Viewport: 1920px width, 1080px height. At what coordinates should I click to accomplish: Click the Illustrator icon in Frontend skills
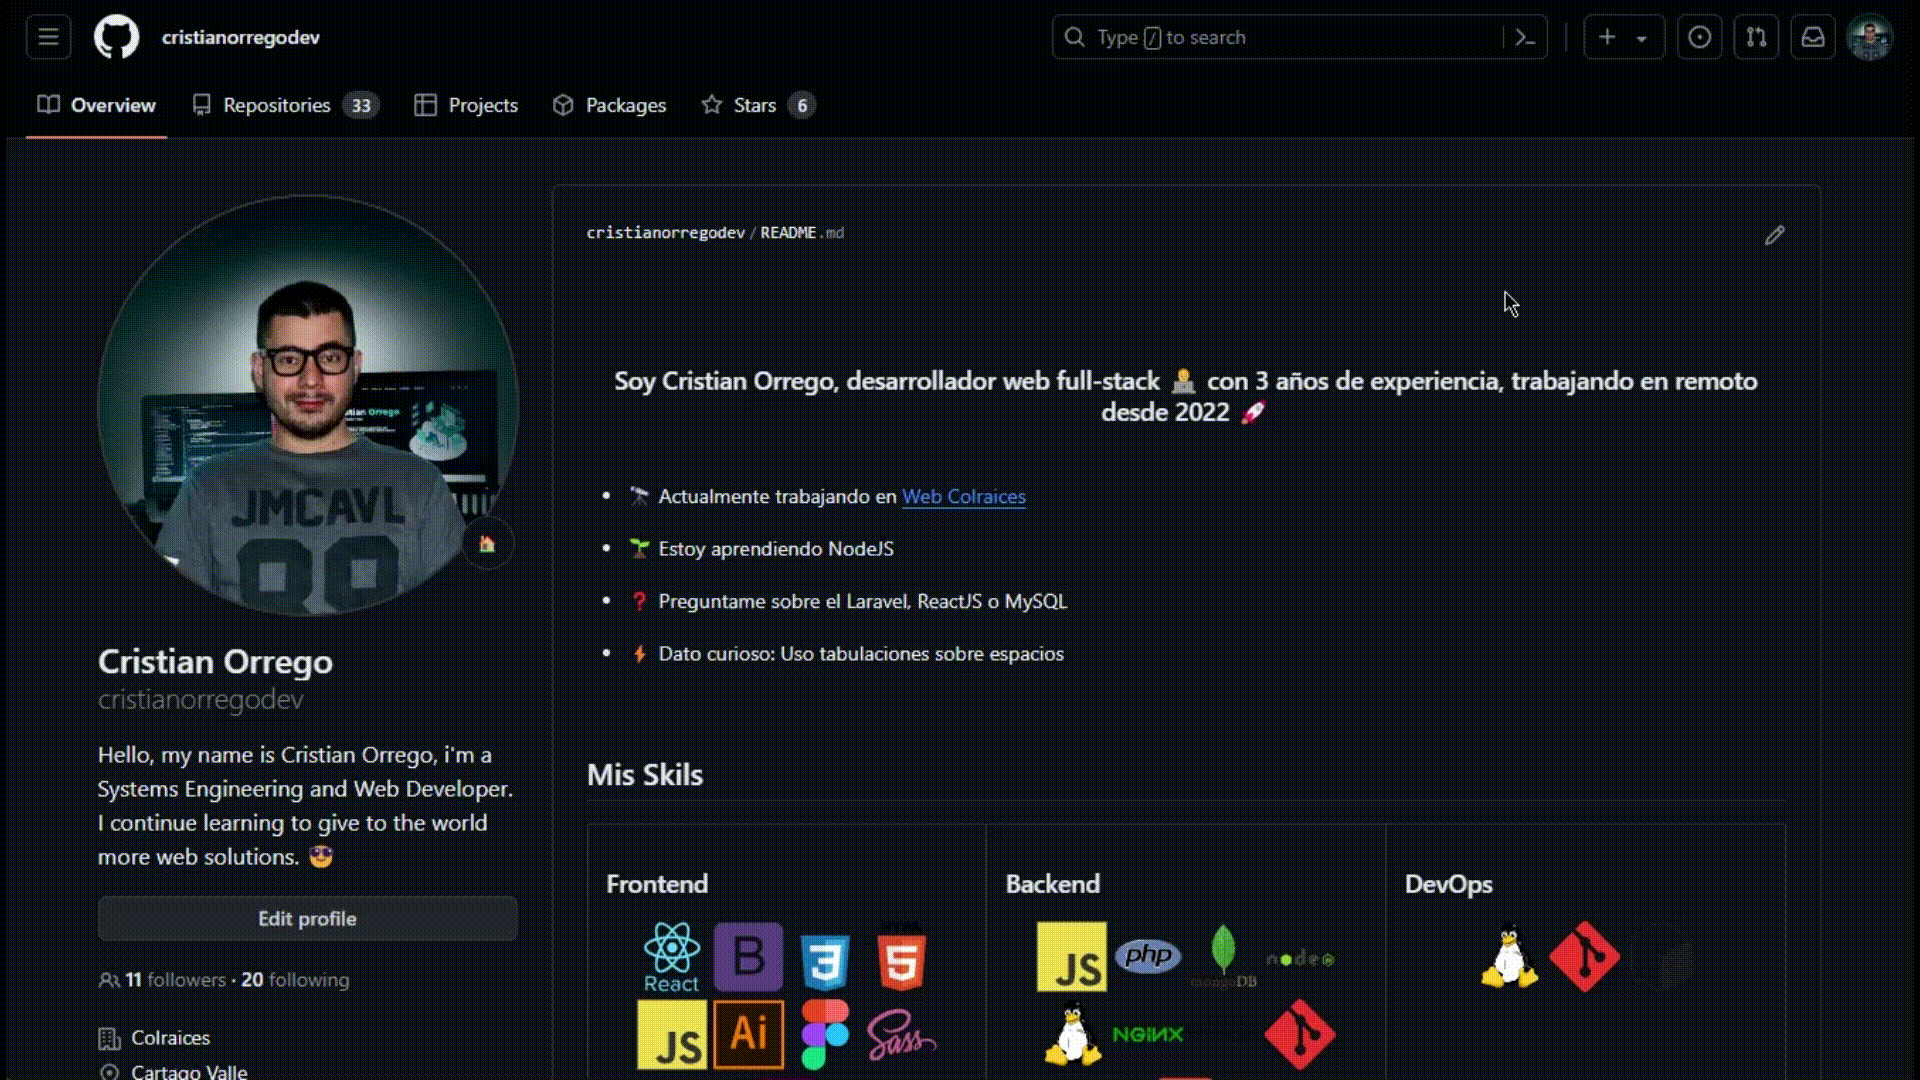(x=748, y=1036)
